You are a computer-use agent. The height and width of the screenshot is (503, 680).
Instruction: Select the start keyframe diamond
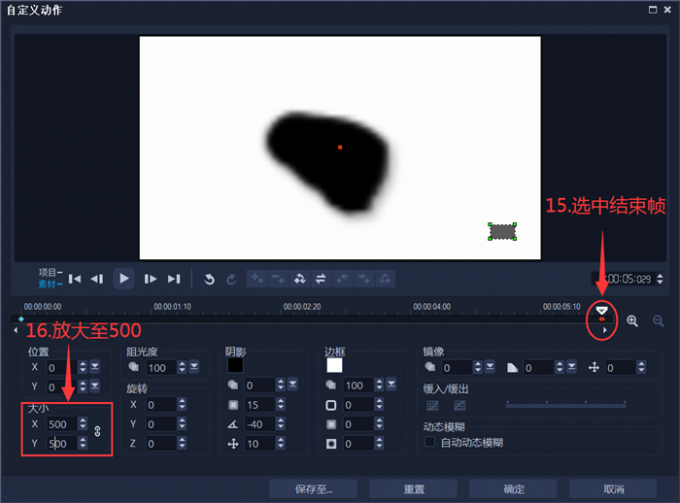click(21, 319)
